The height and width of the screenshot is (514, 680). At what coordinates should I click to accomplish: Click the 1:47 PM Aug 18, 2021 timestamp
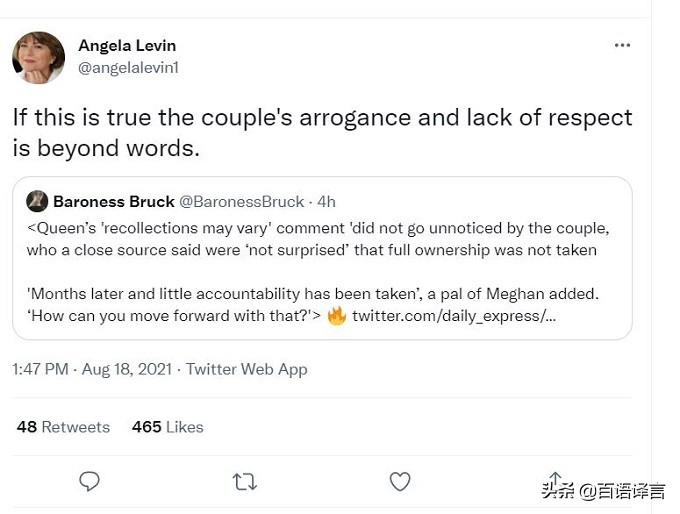(94, 369)
